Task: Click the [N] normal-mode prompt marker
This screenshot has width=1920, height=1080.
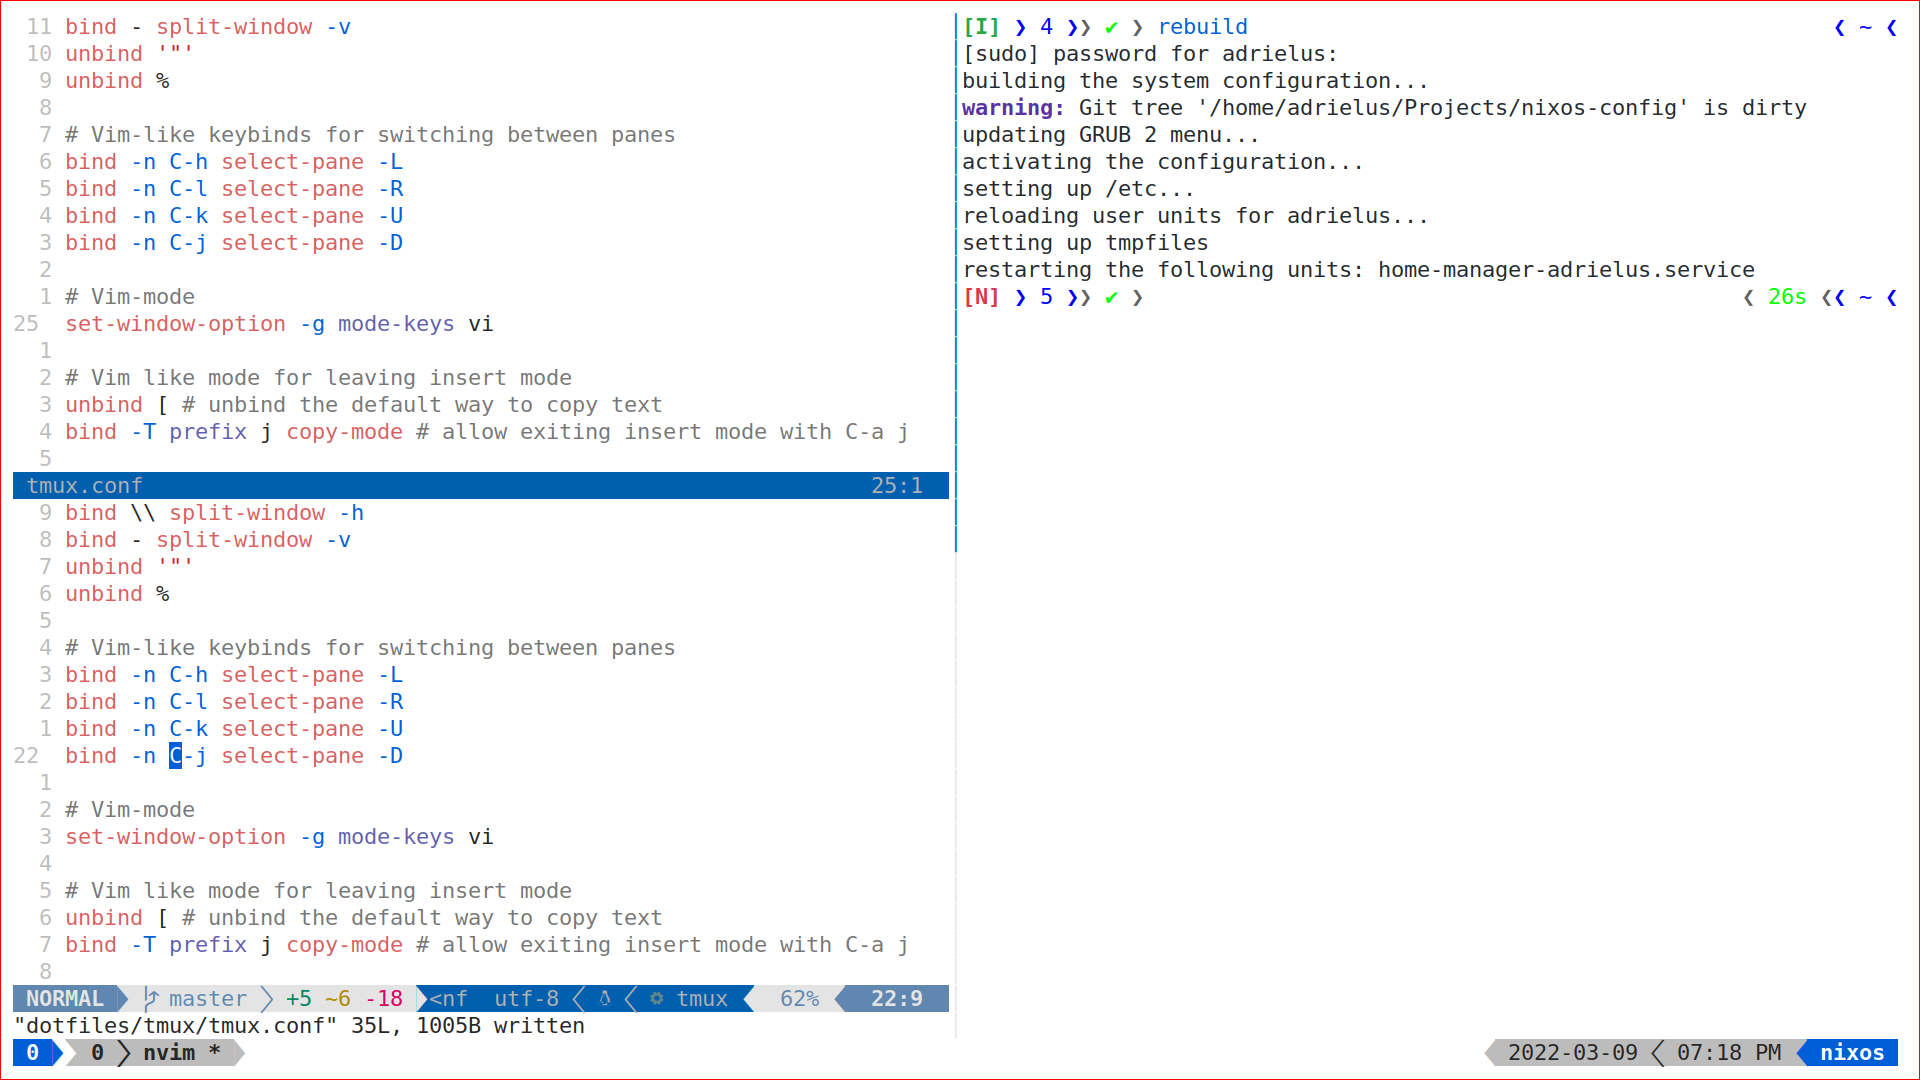Action: click(x=981, y=297)
